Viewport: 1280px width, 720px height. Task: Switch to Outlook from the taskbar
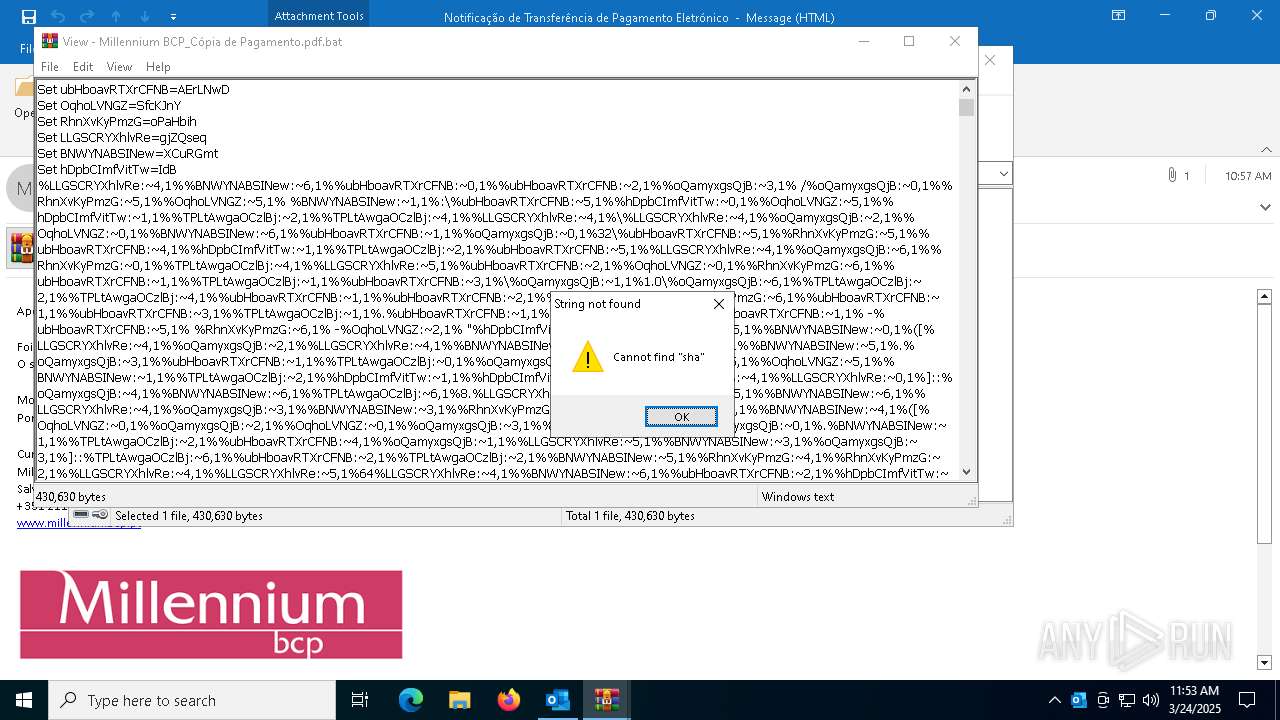(x=557, y=700)
